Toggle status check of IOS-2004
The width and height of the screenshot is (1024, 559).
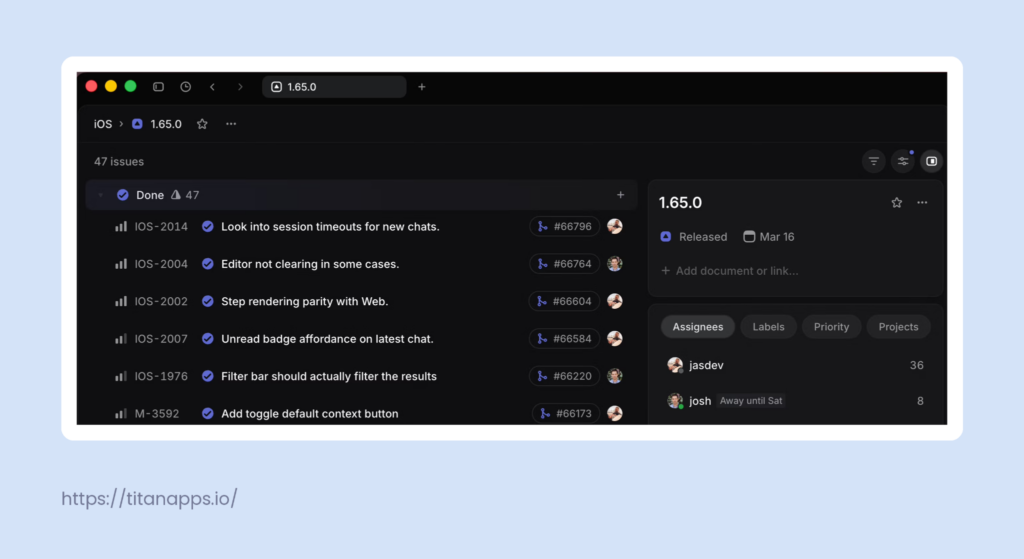tap(208, 264)
